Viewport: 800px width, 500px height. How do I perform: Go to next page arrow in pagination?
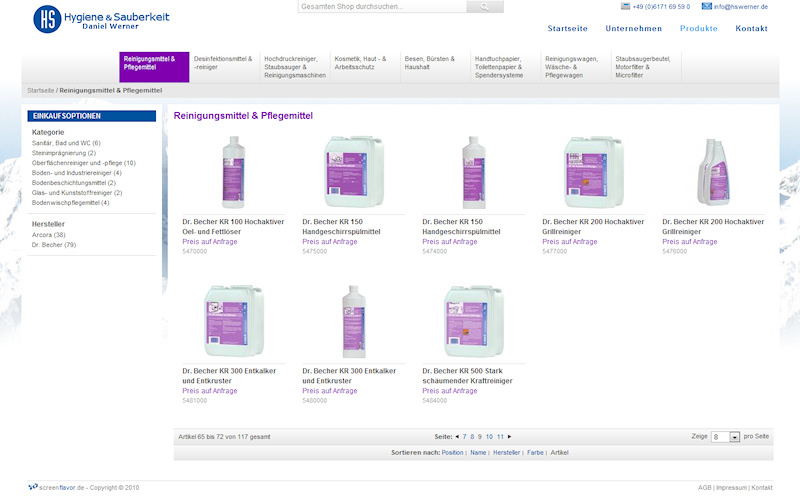(x=509, y=437)
